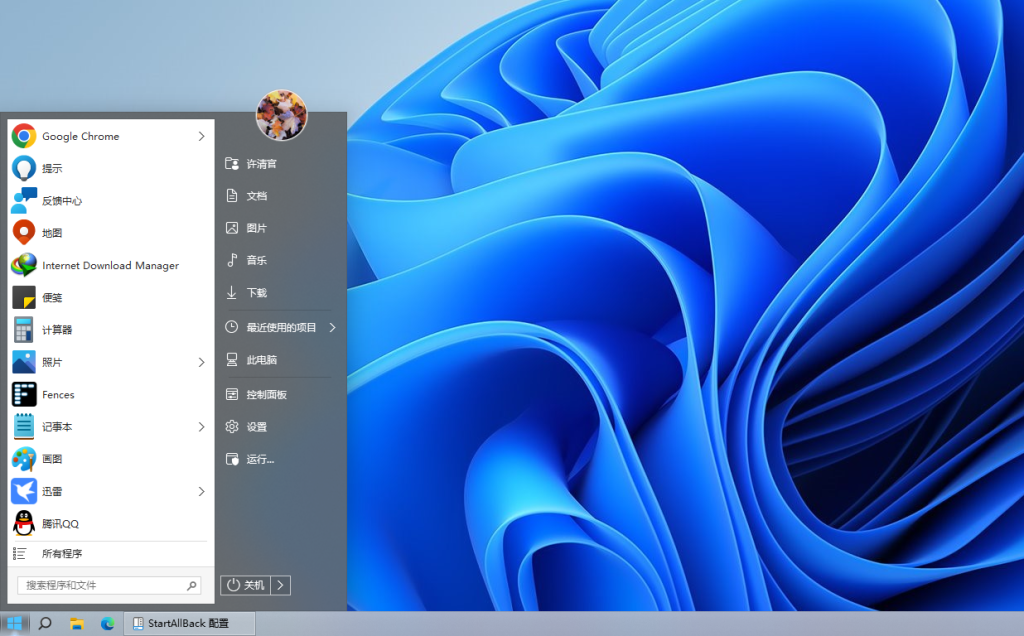Viewport: 1024px width, 636px height.
Task: Open the Fences app
Action: (x=58, y=394)
